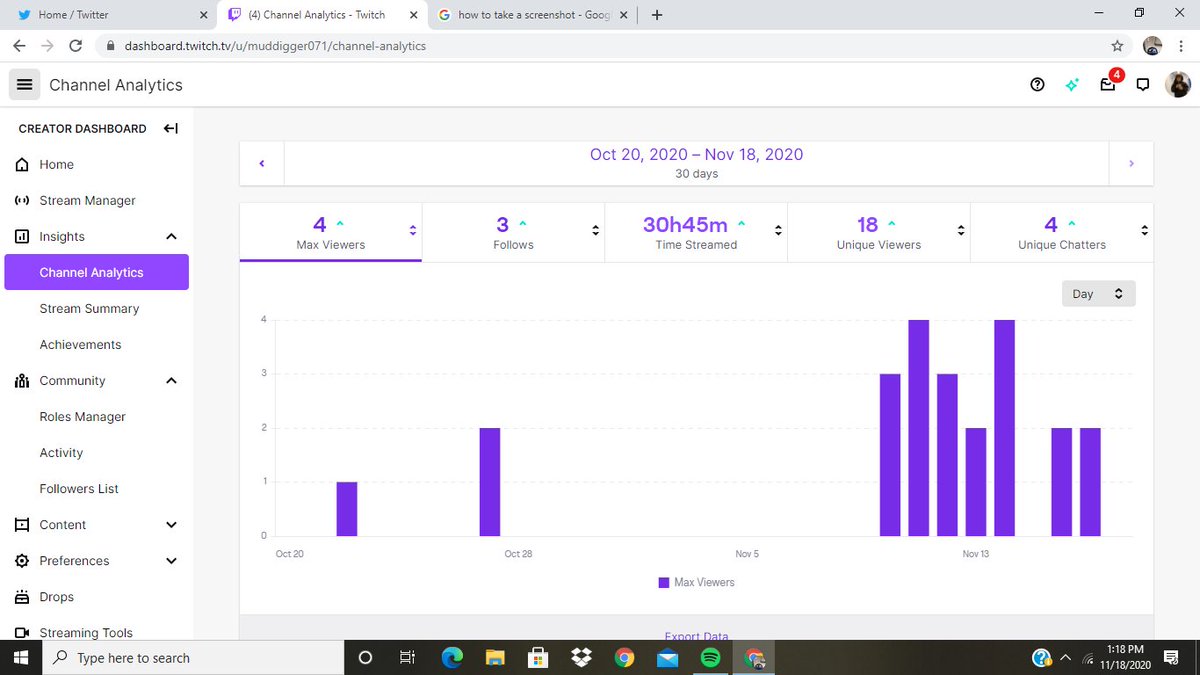Screen dimensions: 1200x675
Task: Expand the Content section
Action: pyautogui.click(x=171, y=524)
